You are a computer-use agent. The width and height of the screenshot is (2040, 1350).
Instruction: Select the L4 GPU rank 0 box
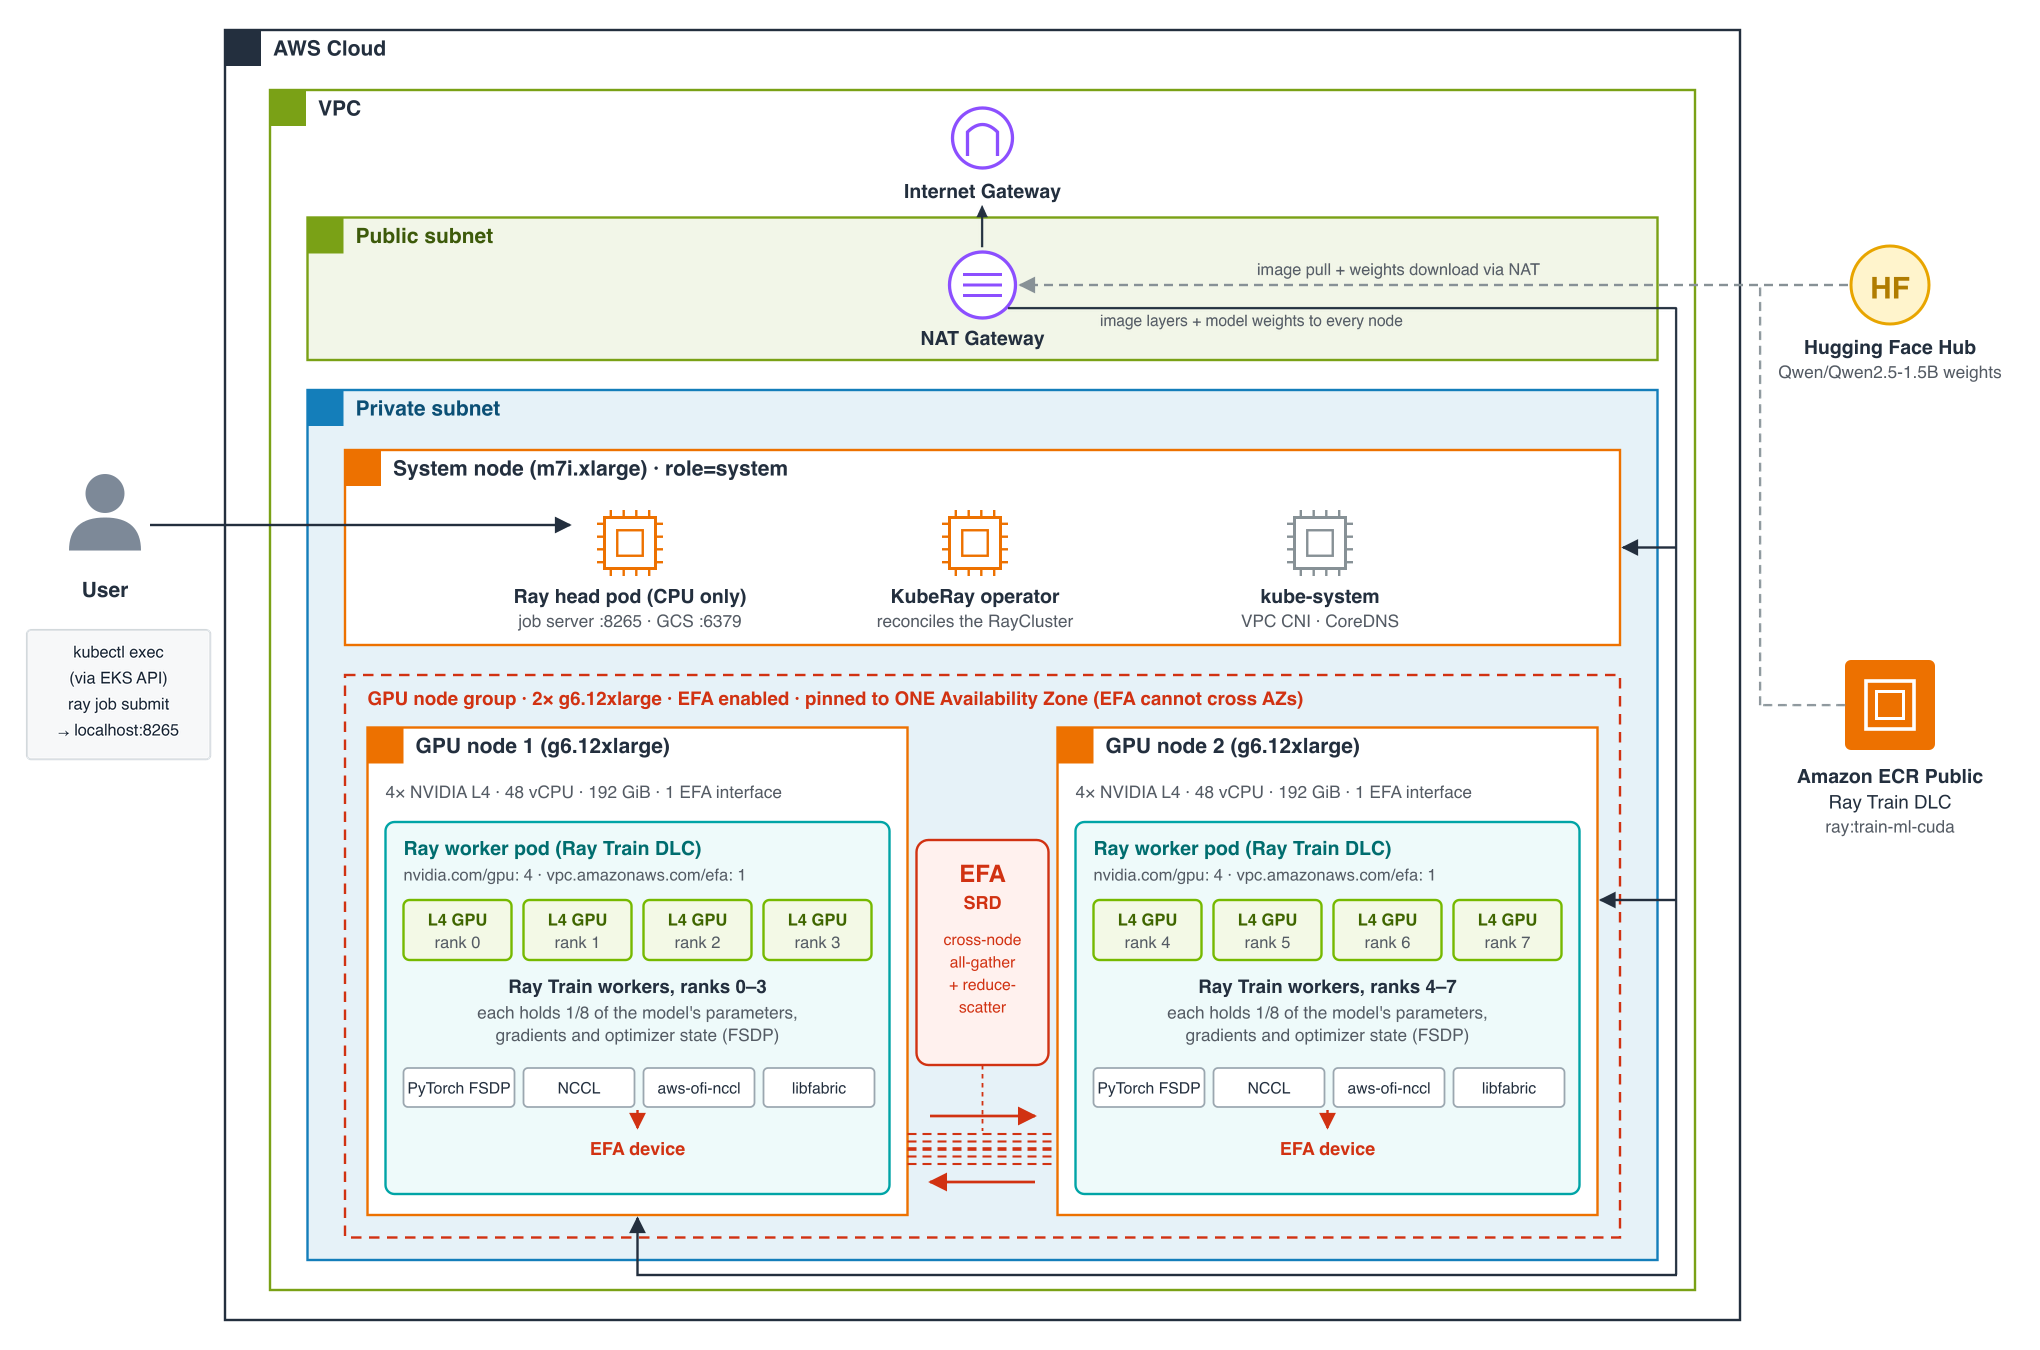(x=457, y=930)
